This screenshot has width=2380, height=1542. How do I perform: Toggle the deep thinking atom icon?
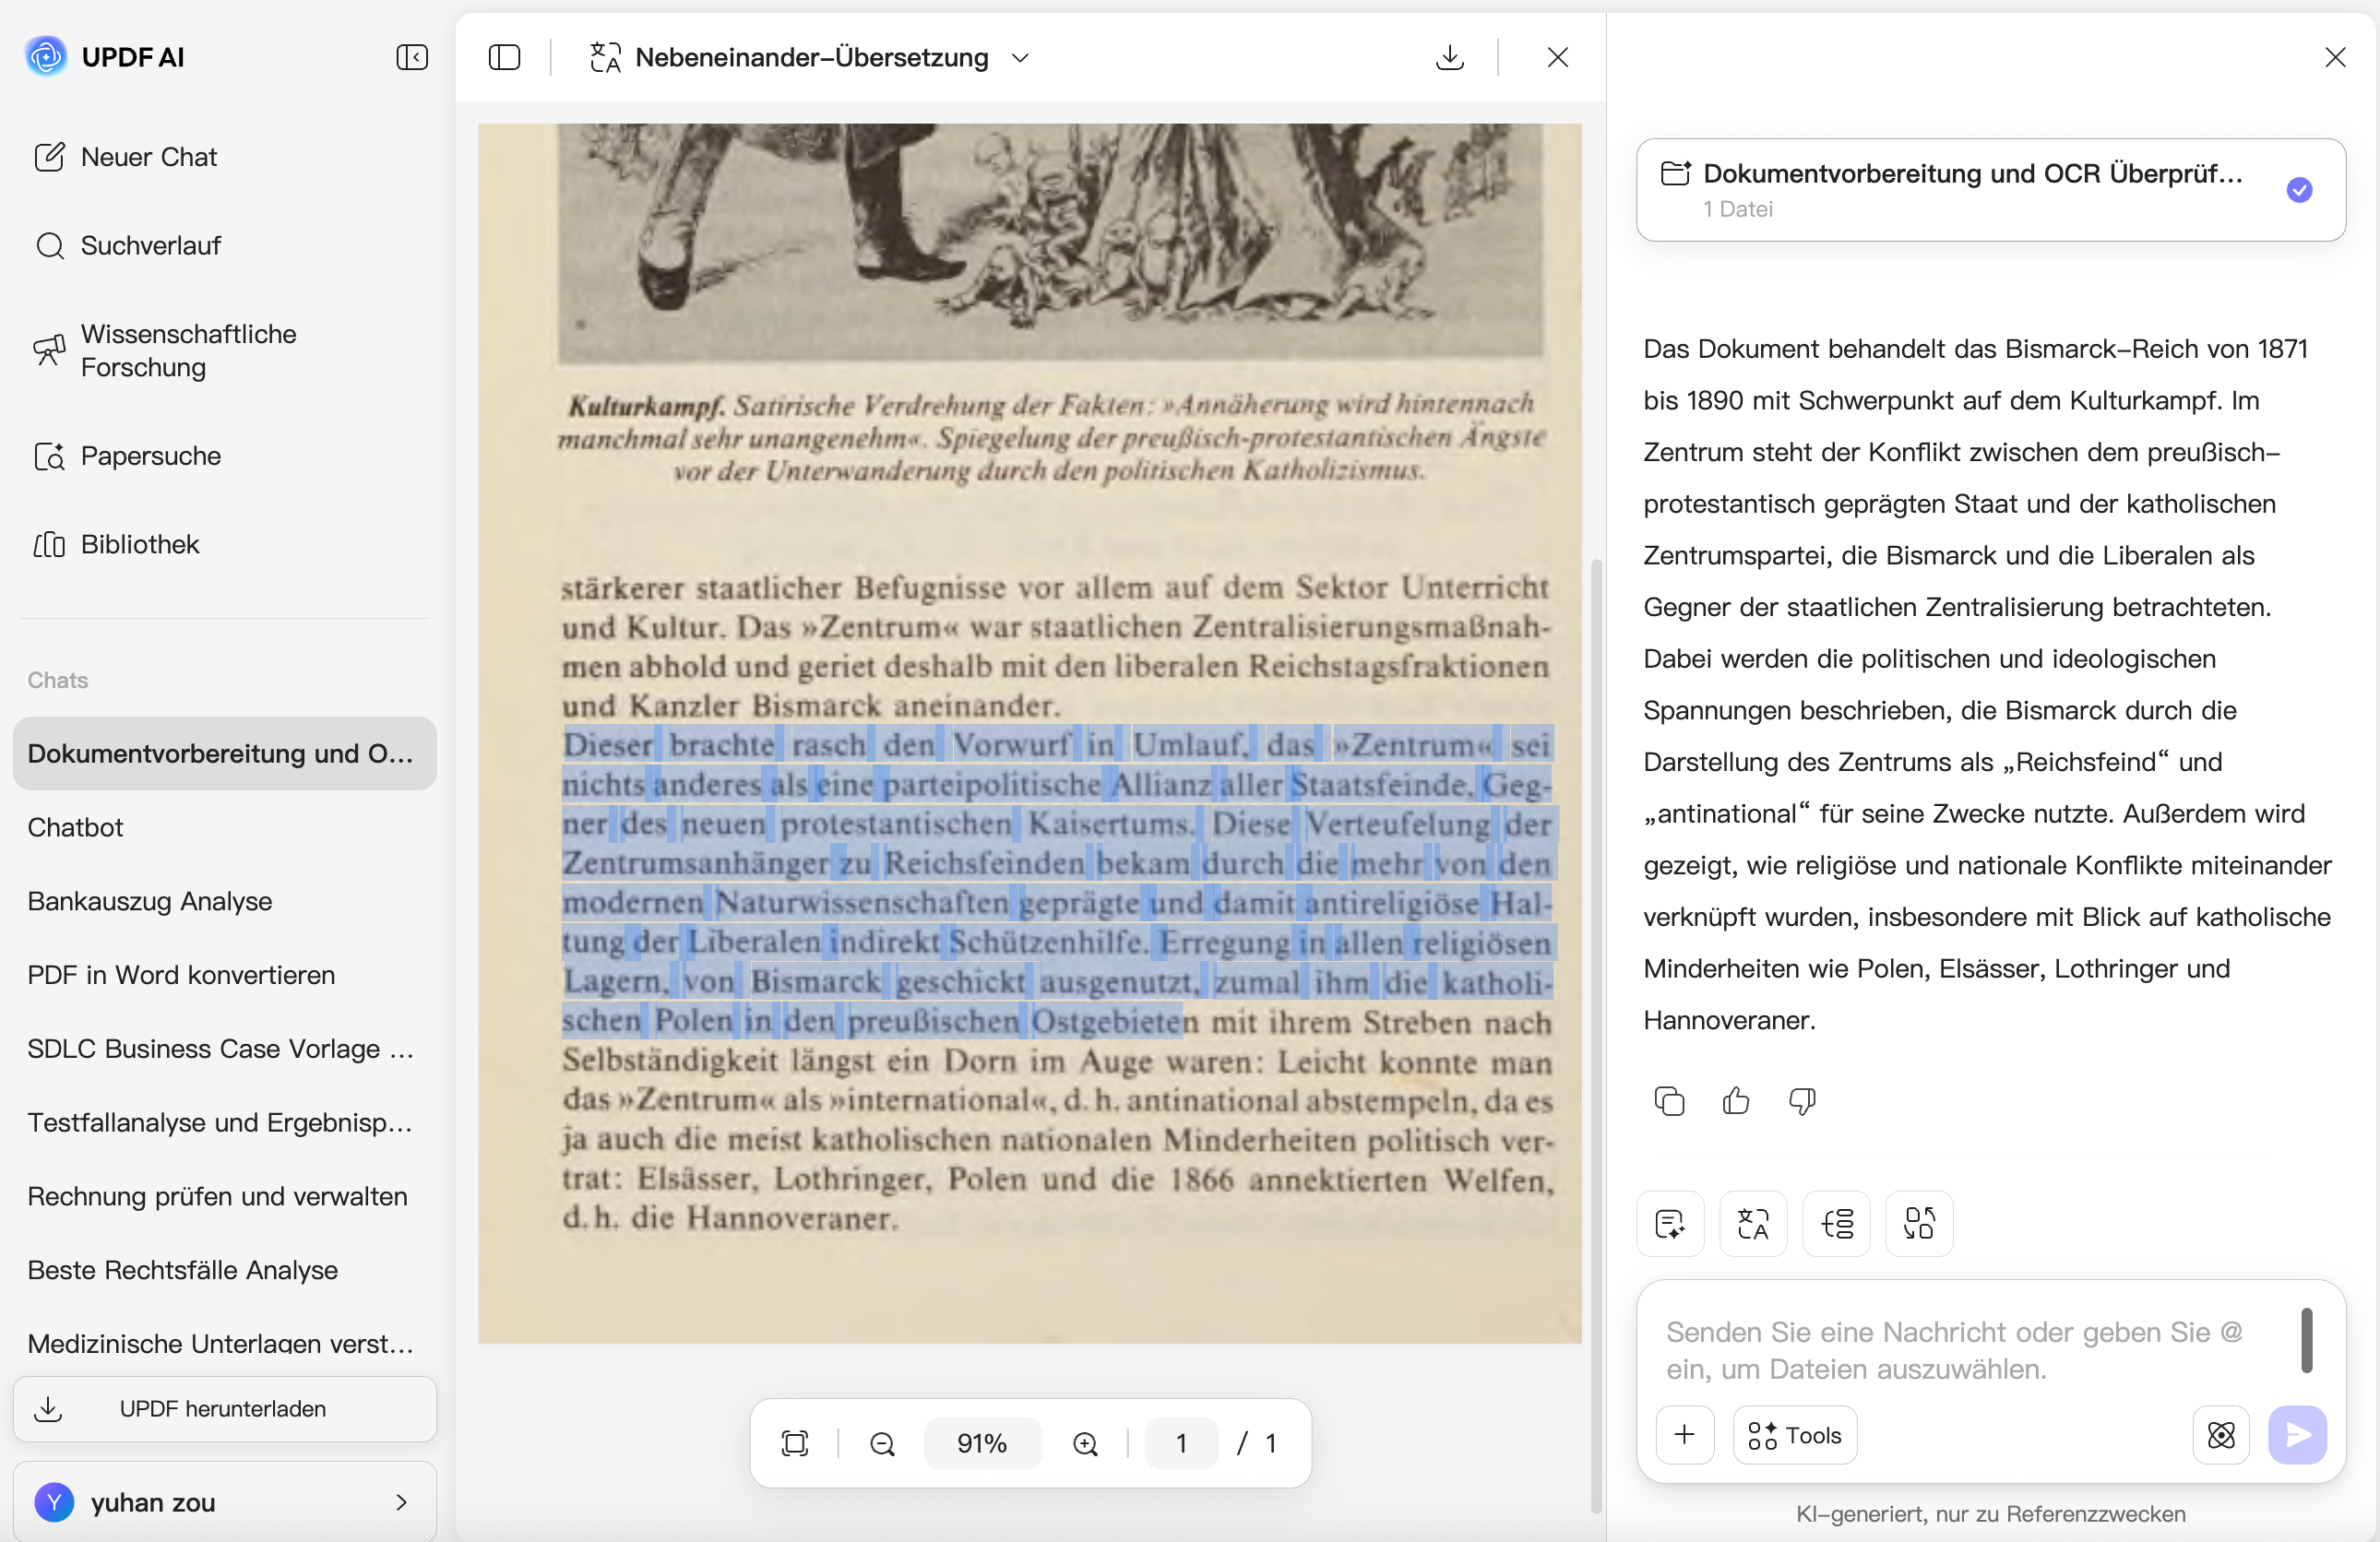click(2221, 1435)
